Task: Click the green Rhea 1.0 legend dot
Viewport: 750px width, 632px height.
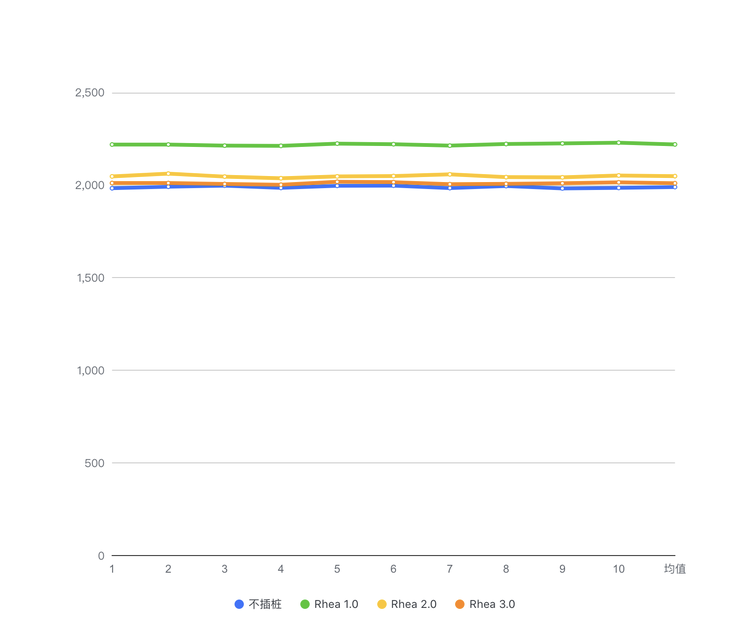Action: [305, 604]
